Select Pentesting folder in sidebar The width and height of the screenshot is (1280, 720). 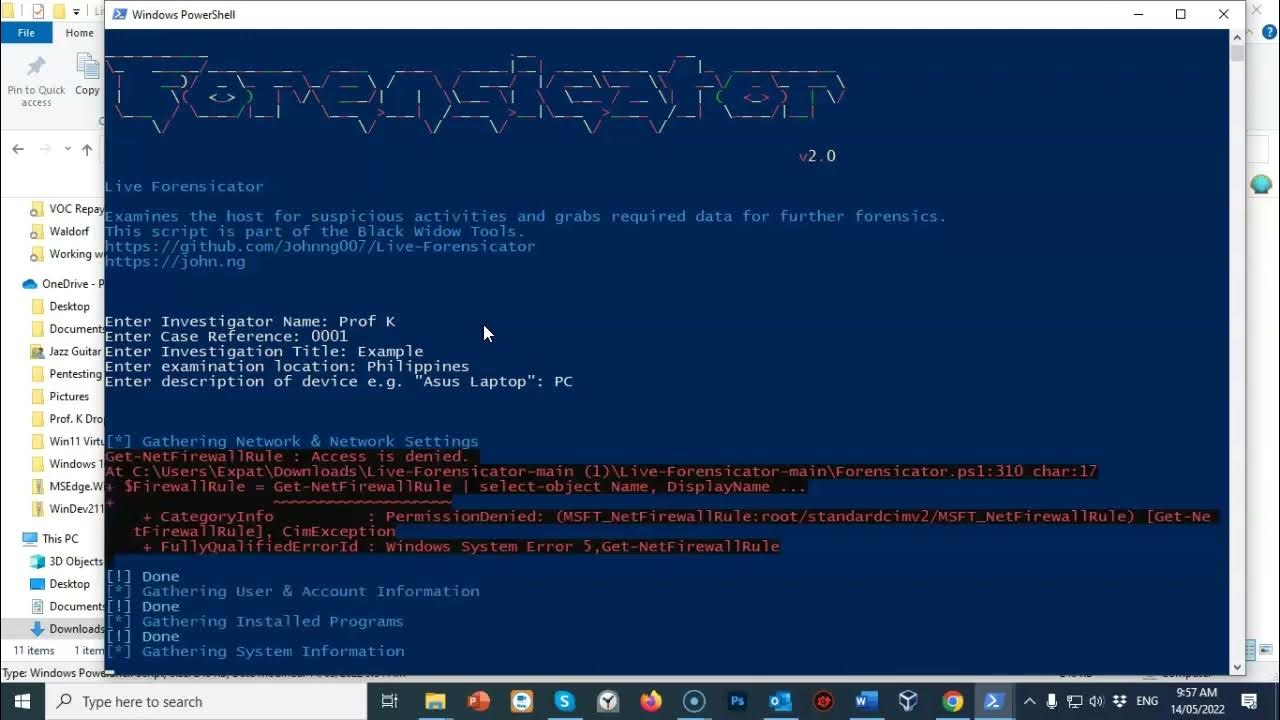tap(67, 373)
